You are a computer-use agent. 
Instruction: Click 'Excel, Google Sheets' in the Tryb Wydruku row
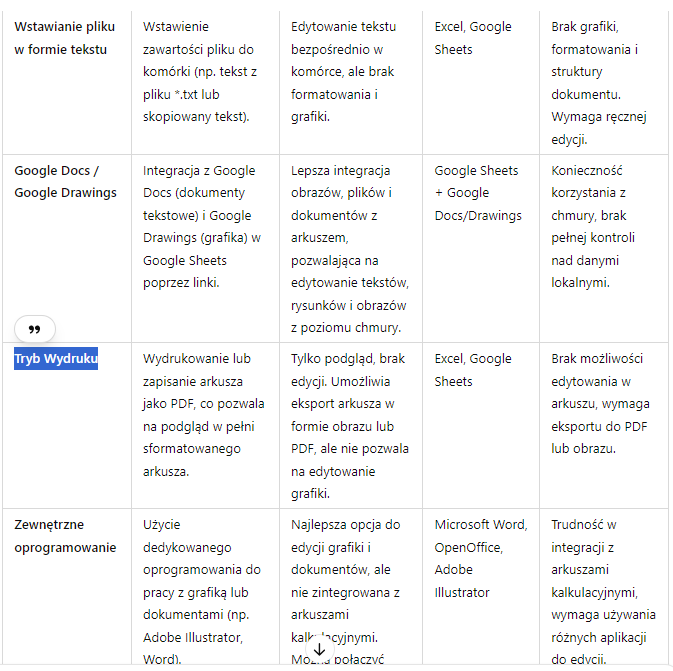(473, 370)
